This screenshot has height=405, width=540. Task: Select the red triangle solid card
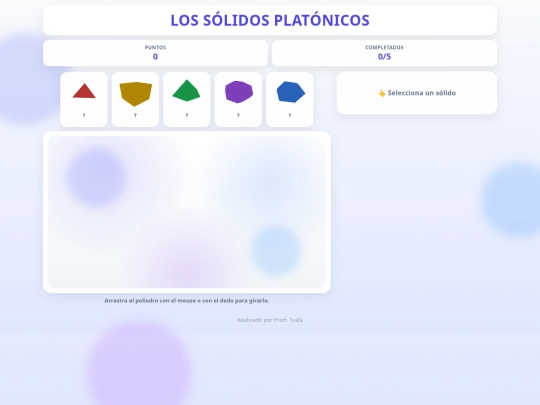click(x=84, y=100)
